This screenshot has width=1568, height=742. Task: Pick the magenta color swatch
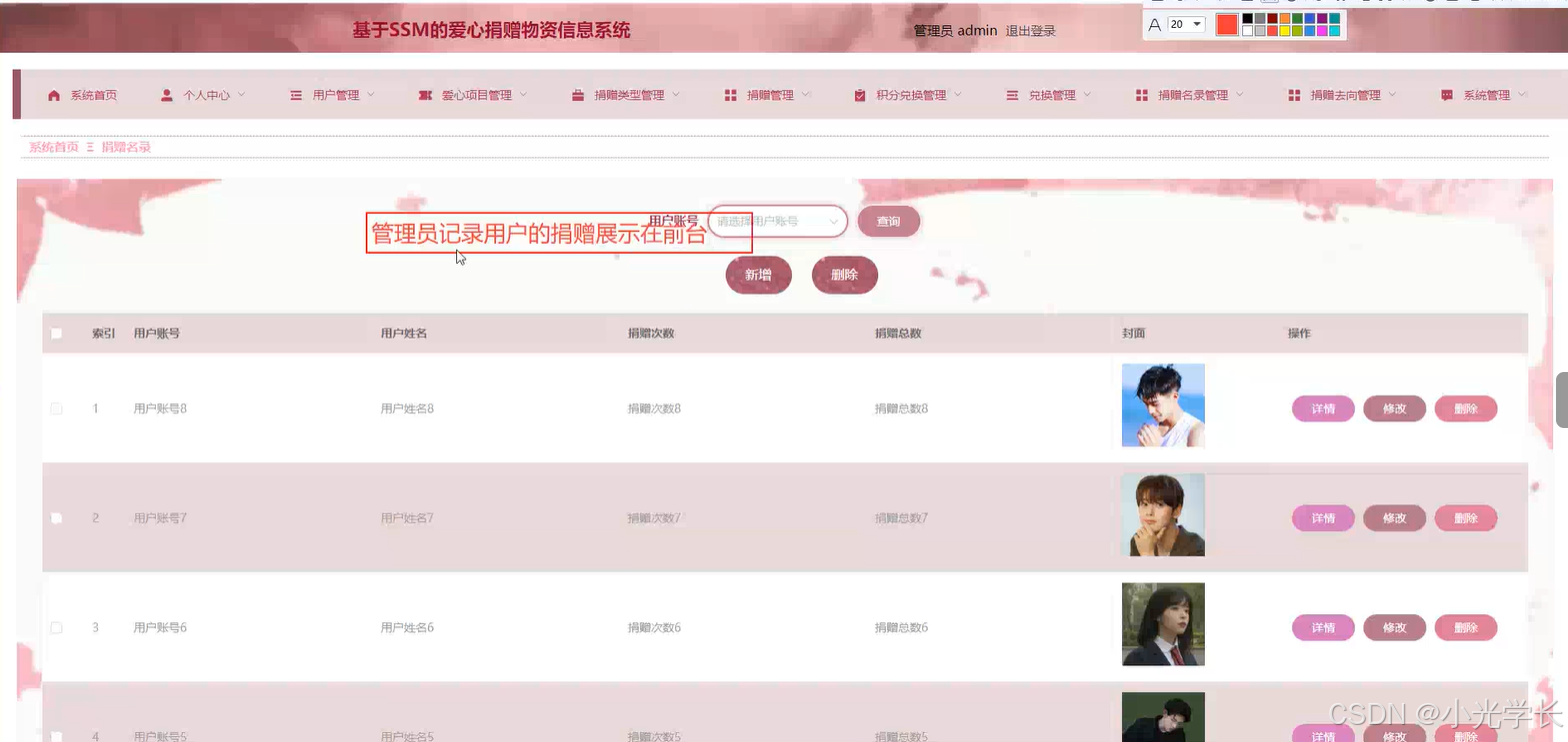coord(1322,31)
